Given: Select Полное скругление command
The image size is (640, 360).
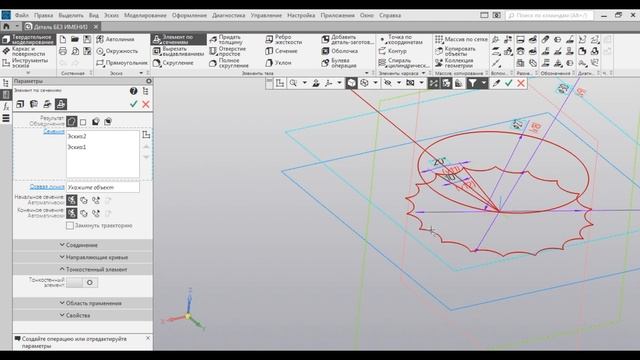Looking at the screenshot, I should pos(229,63).
